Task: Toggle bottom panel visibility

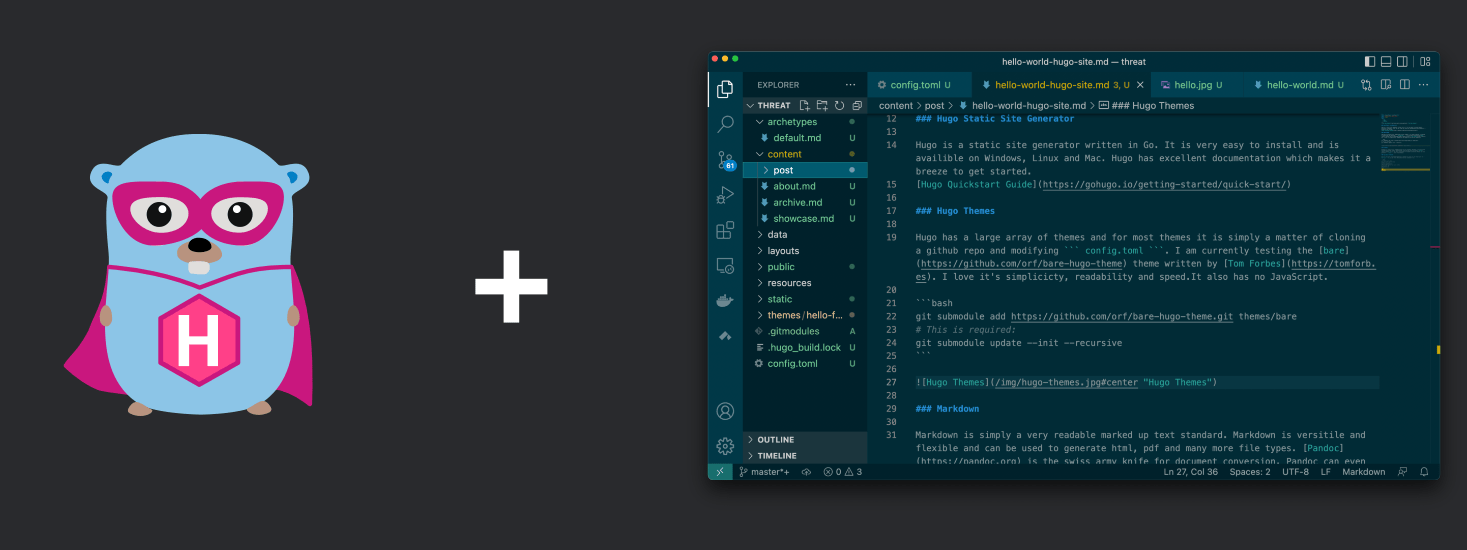Action: click(1386, 61)
